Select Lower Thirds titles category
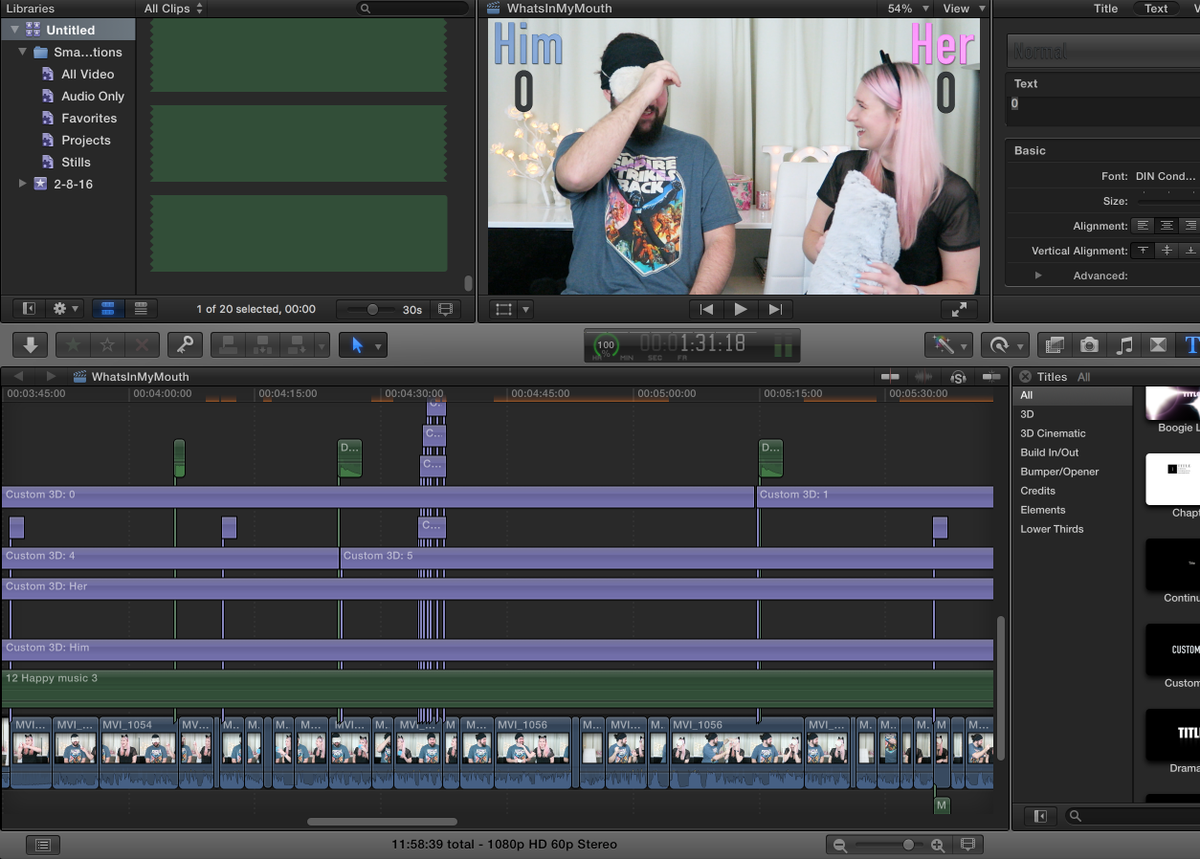 pos(1052,529)
